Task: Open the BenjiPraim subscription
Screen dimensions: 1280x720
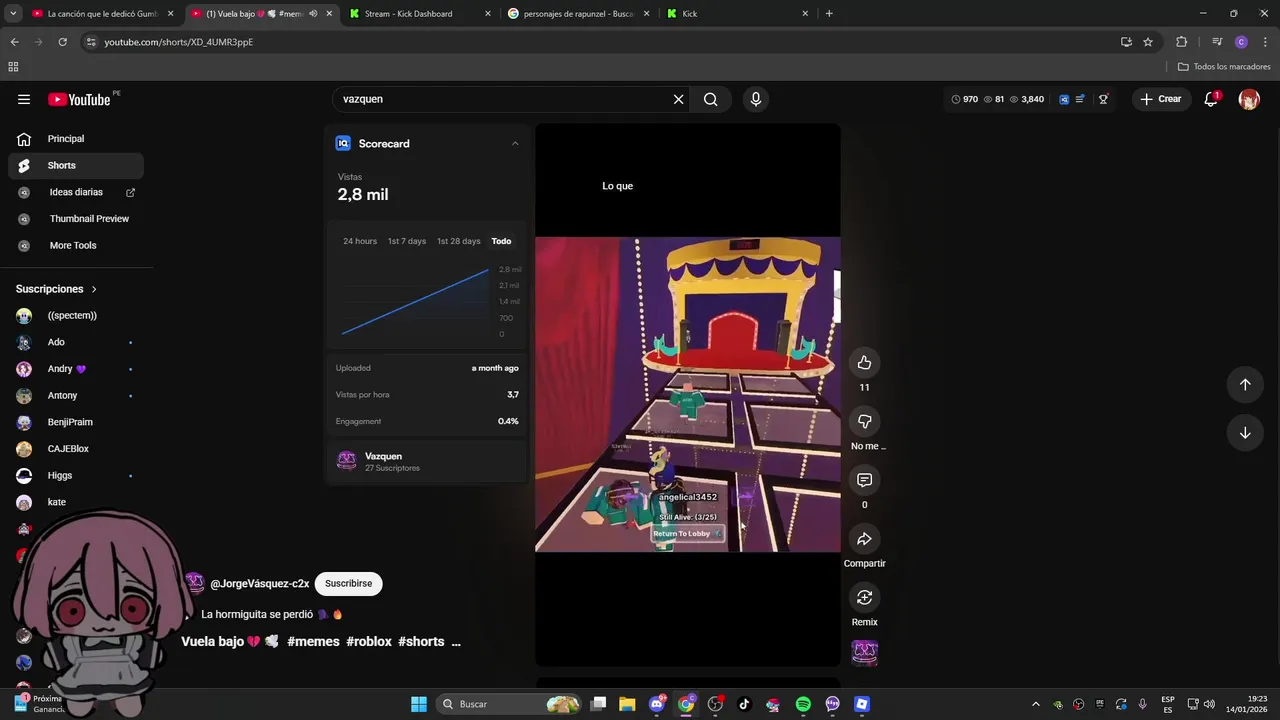Action: [x=76, y=422]
